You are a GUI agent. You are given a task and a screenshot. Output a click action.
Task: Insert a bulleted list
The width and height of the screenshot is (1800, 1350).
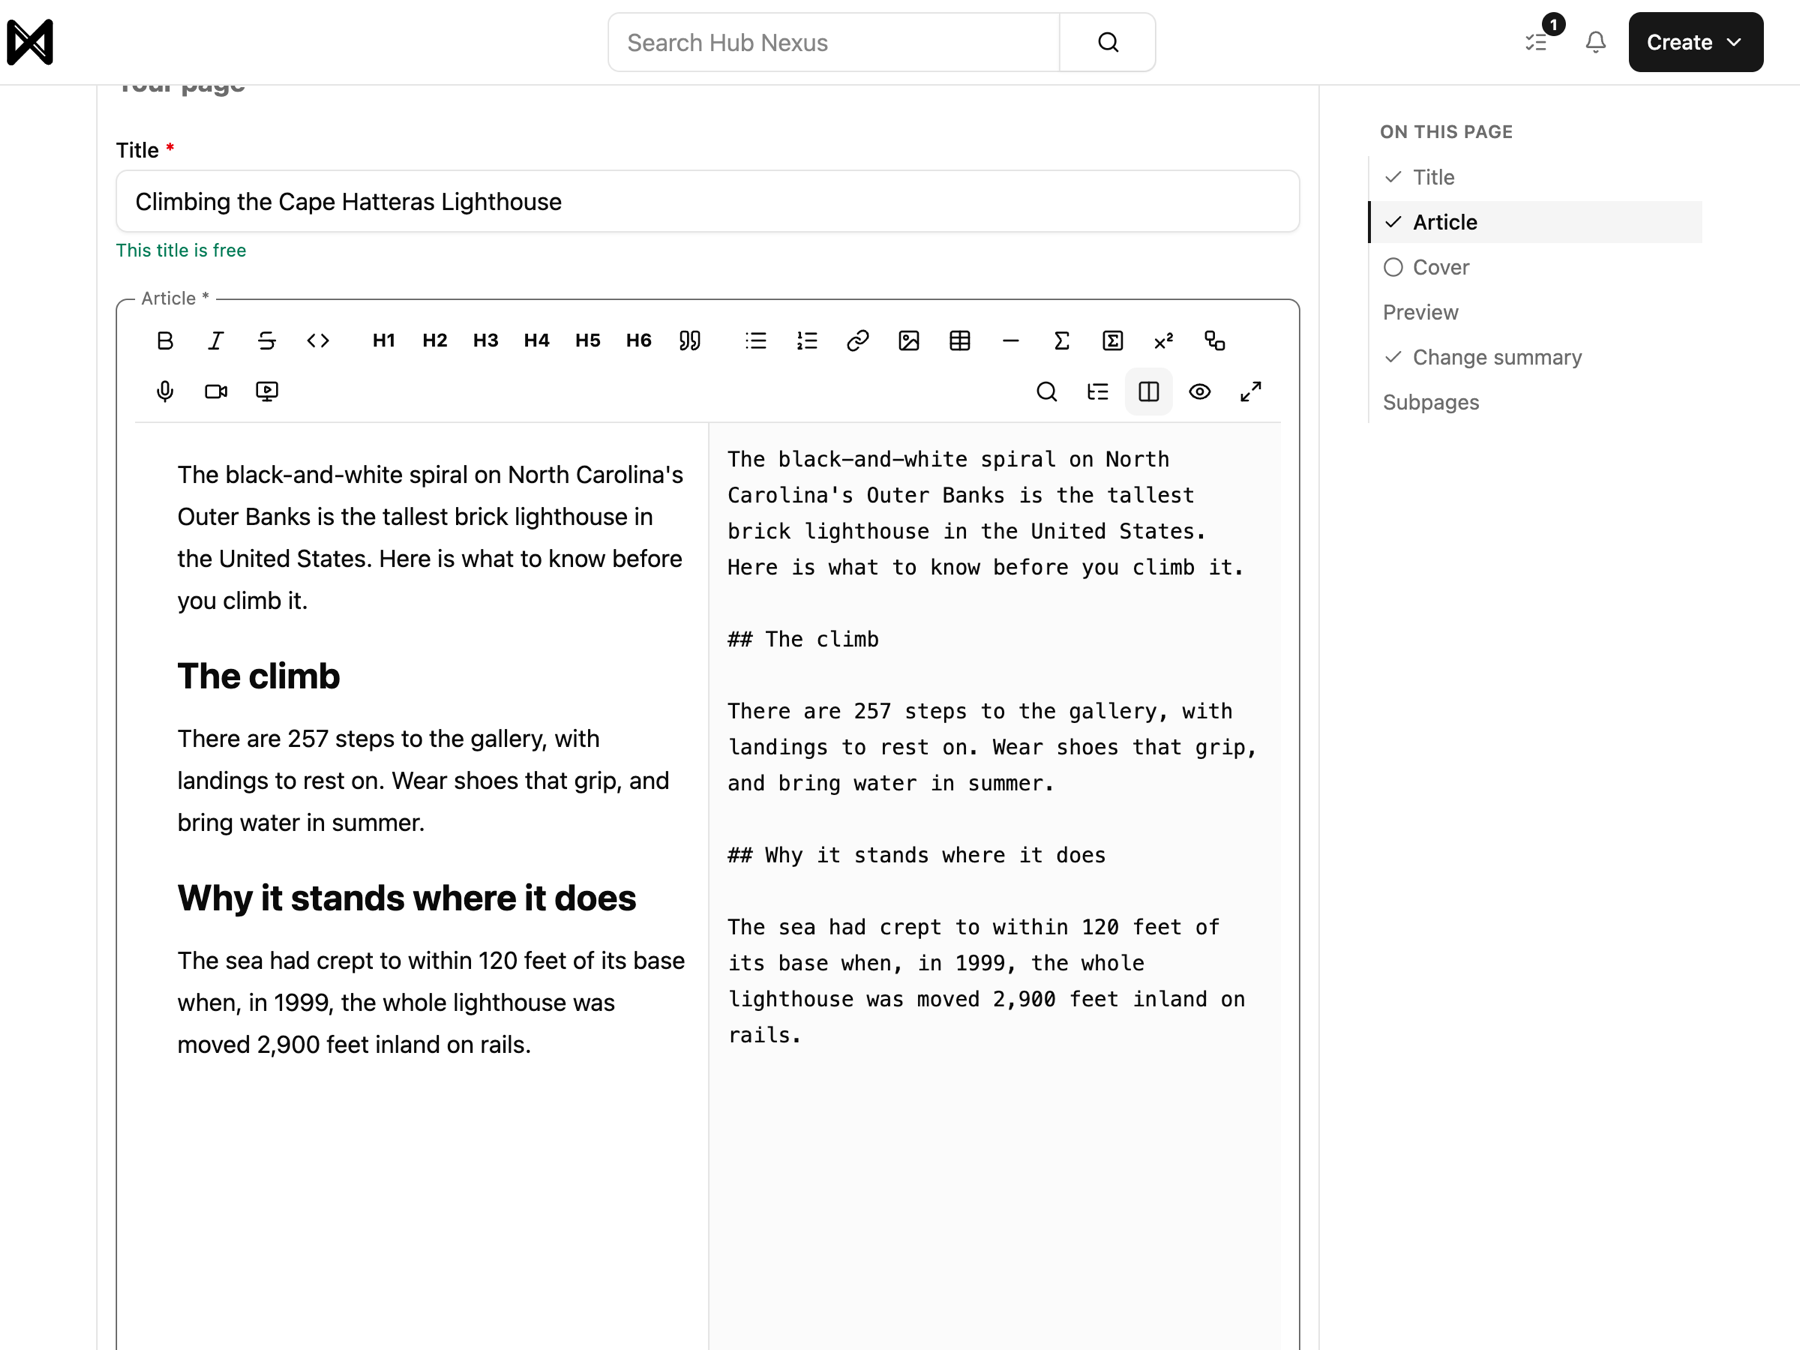coord(756,341)
